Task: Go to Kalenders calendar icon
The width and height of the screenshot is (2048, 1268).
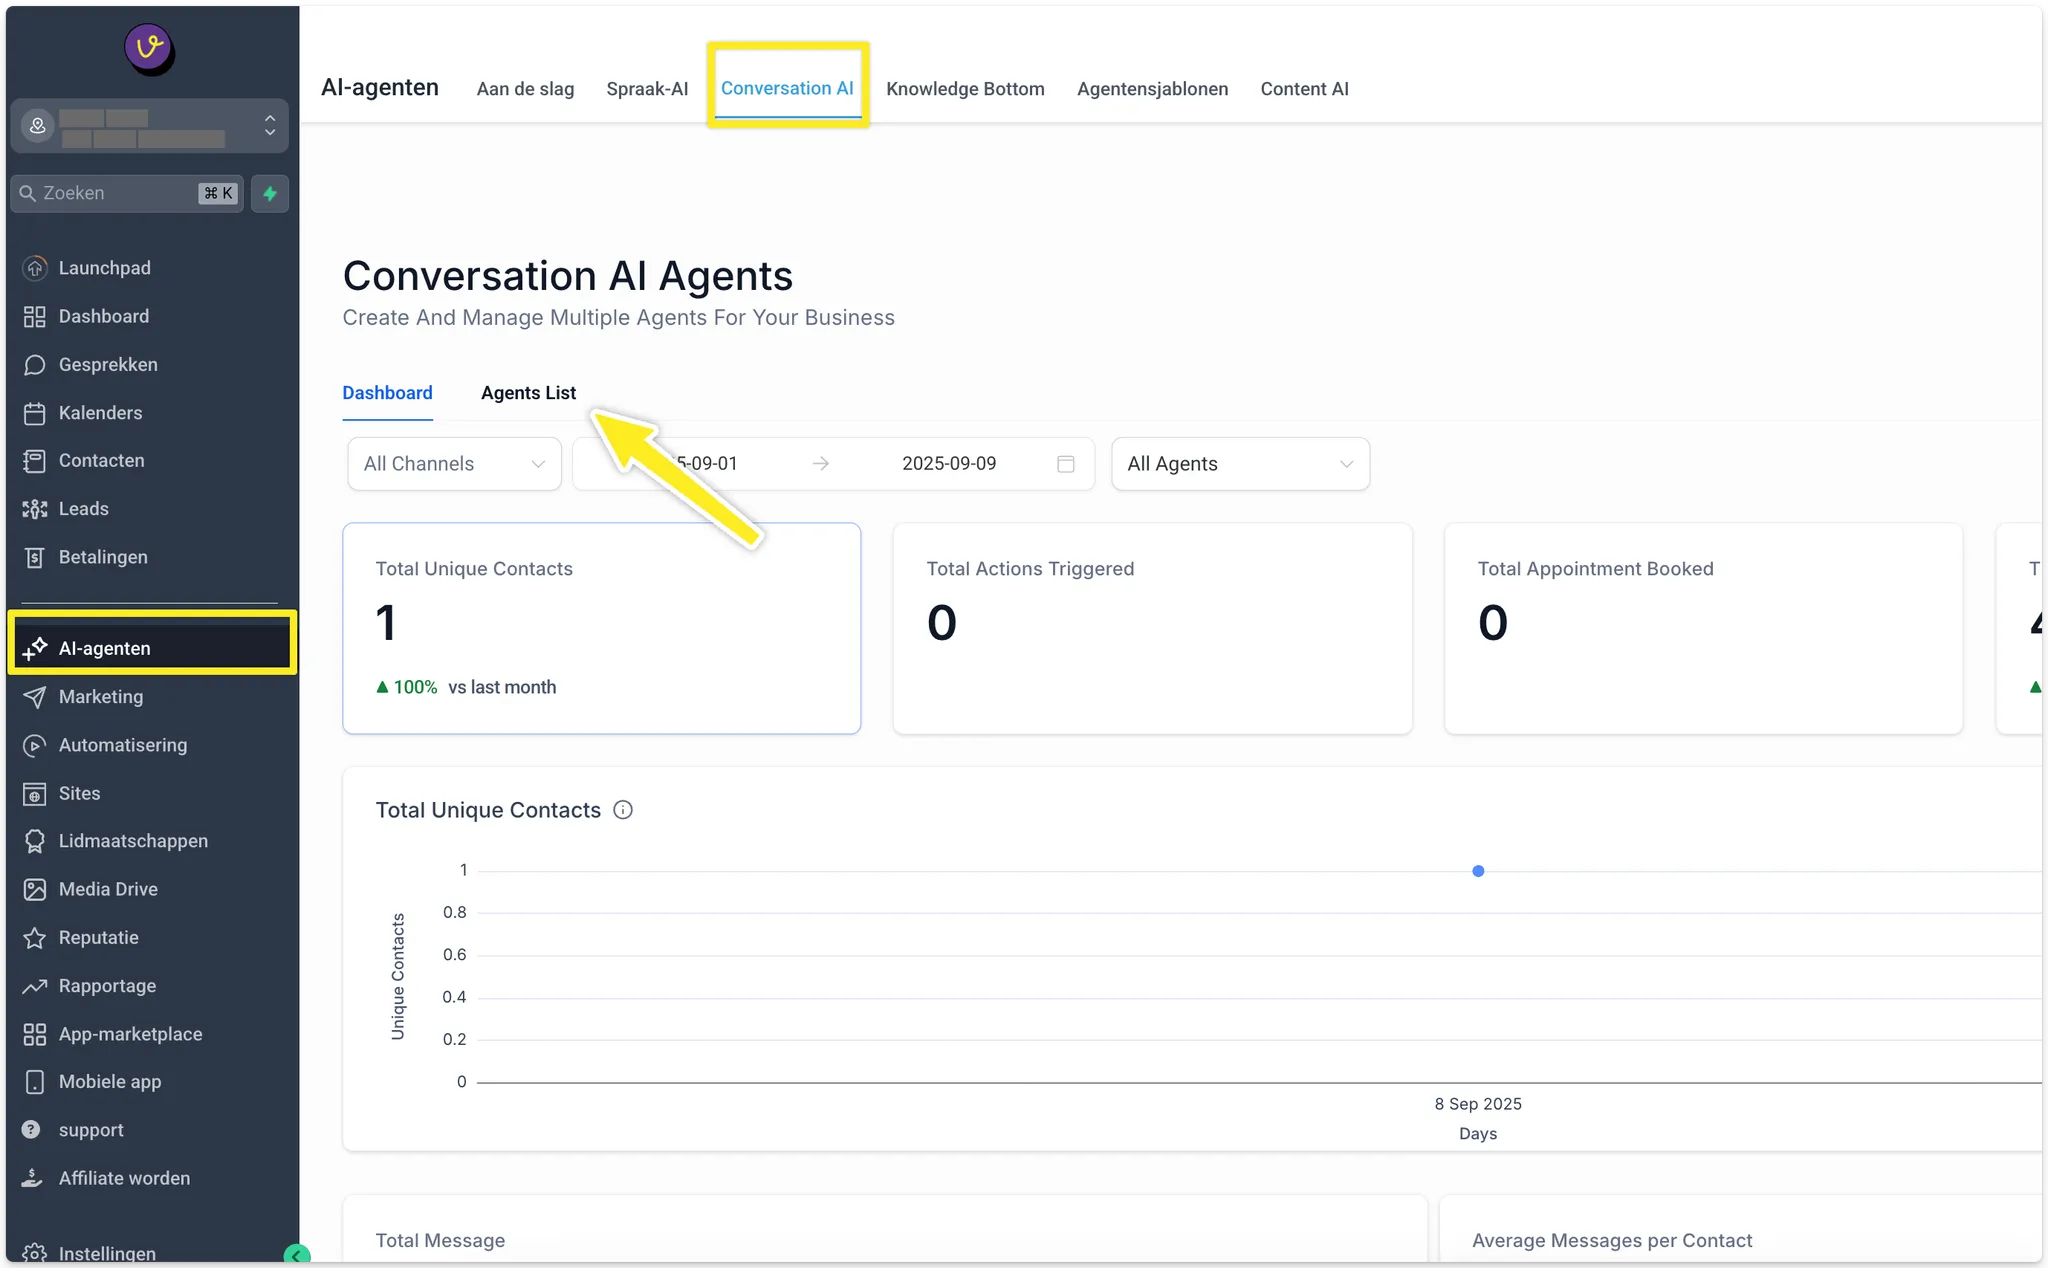Action: [35, 413]
